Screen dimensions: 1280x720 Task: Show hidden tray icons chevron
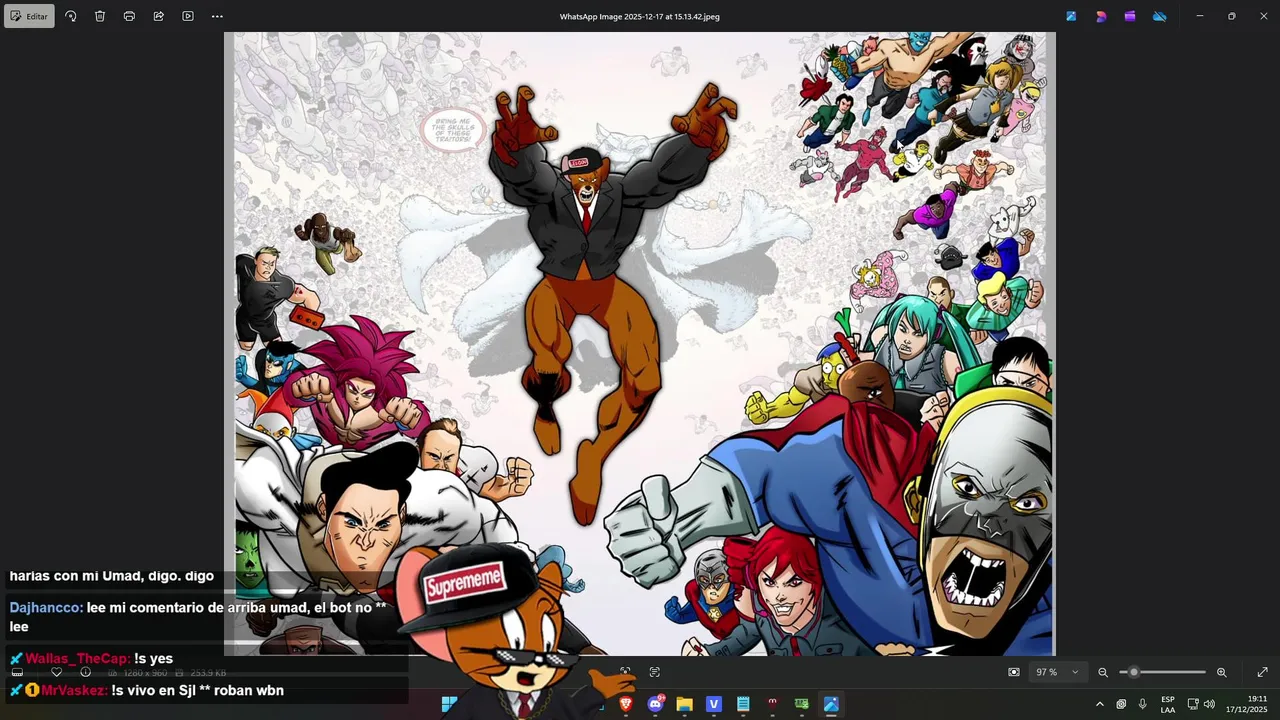point(1100,704)
